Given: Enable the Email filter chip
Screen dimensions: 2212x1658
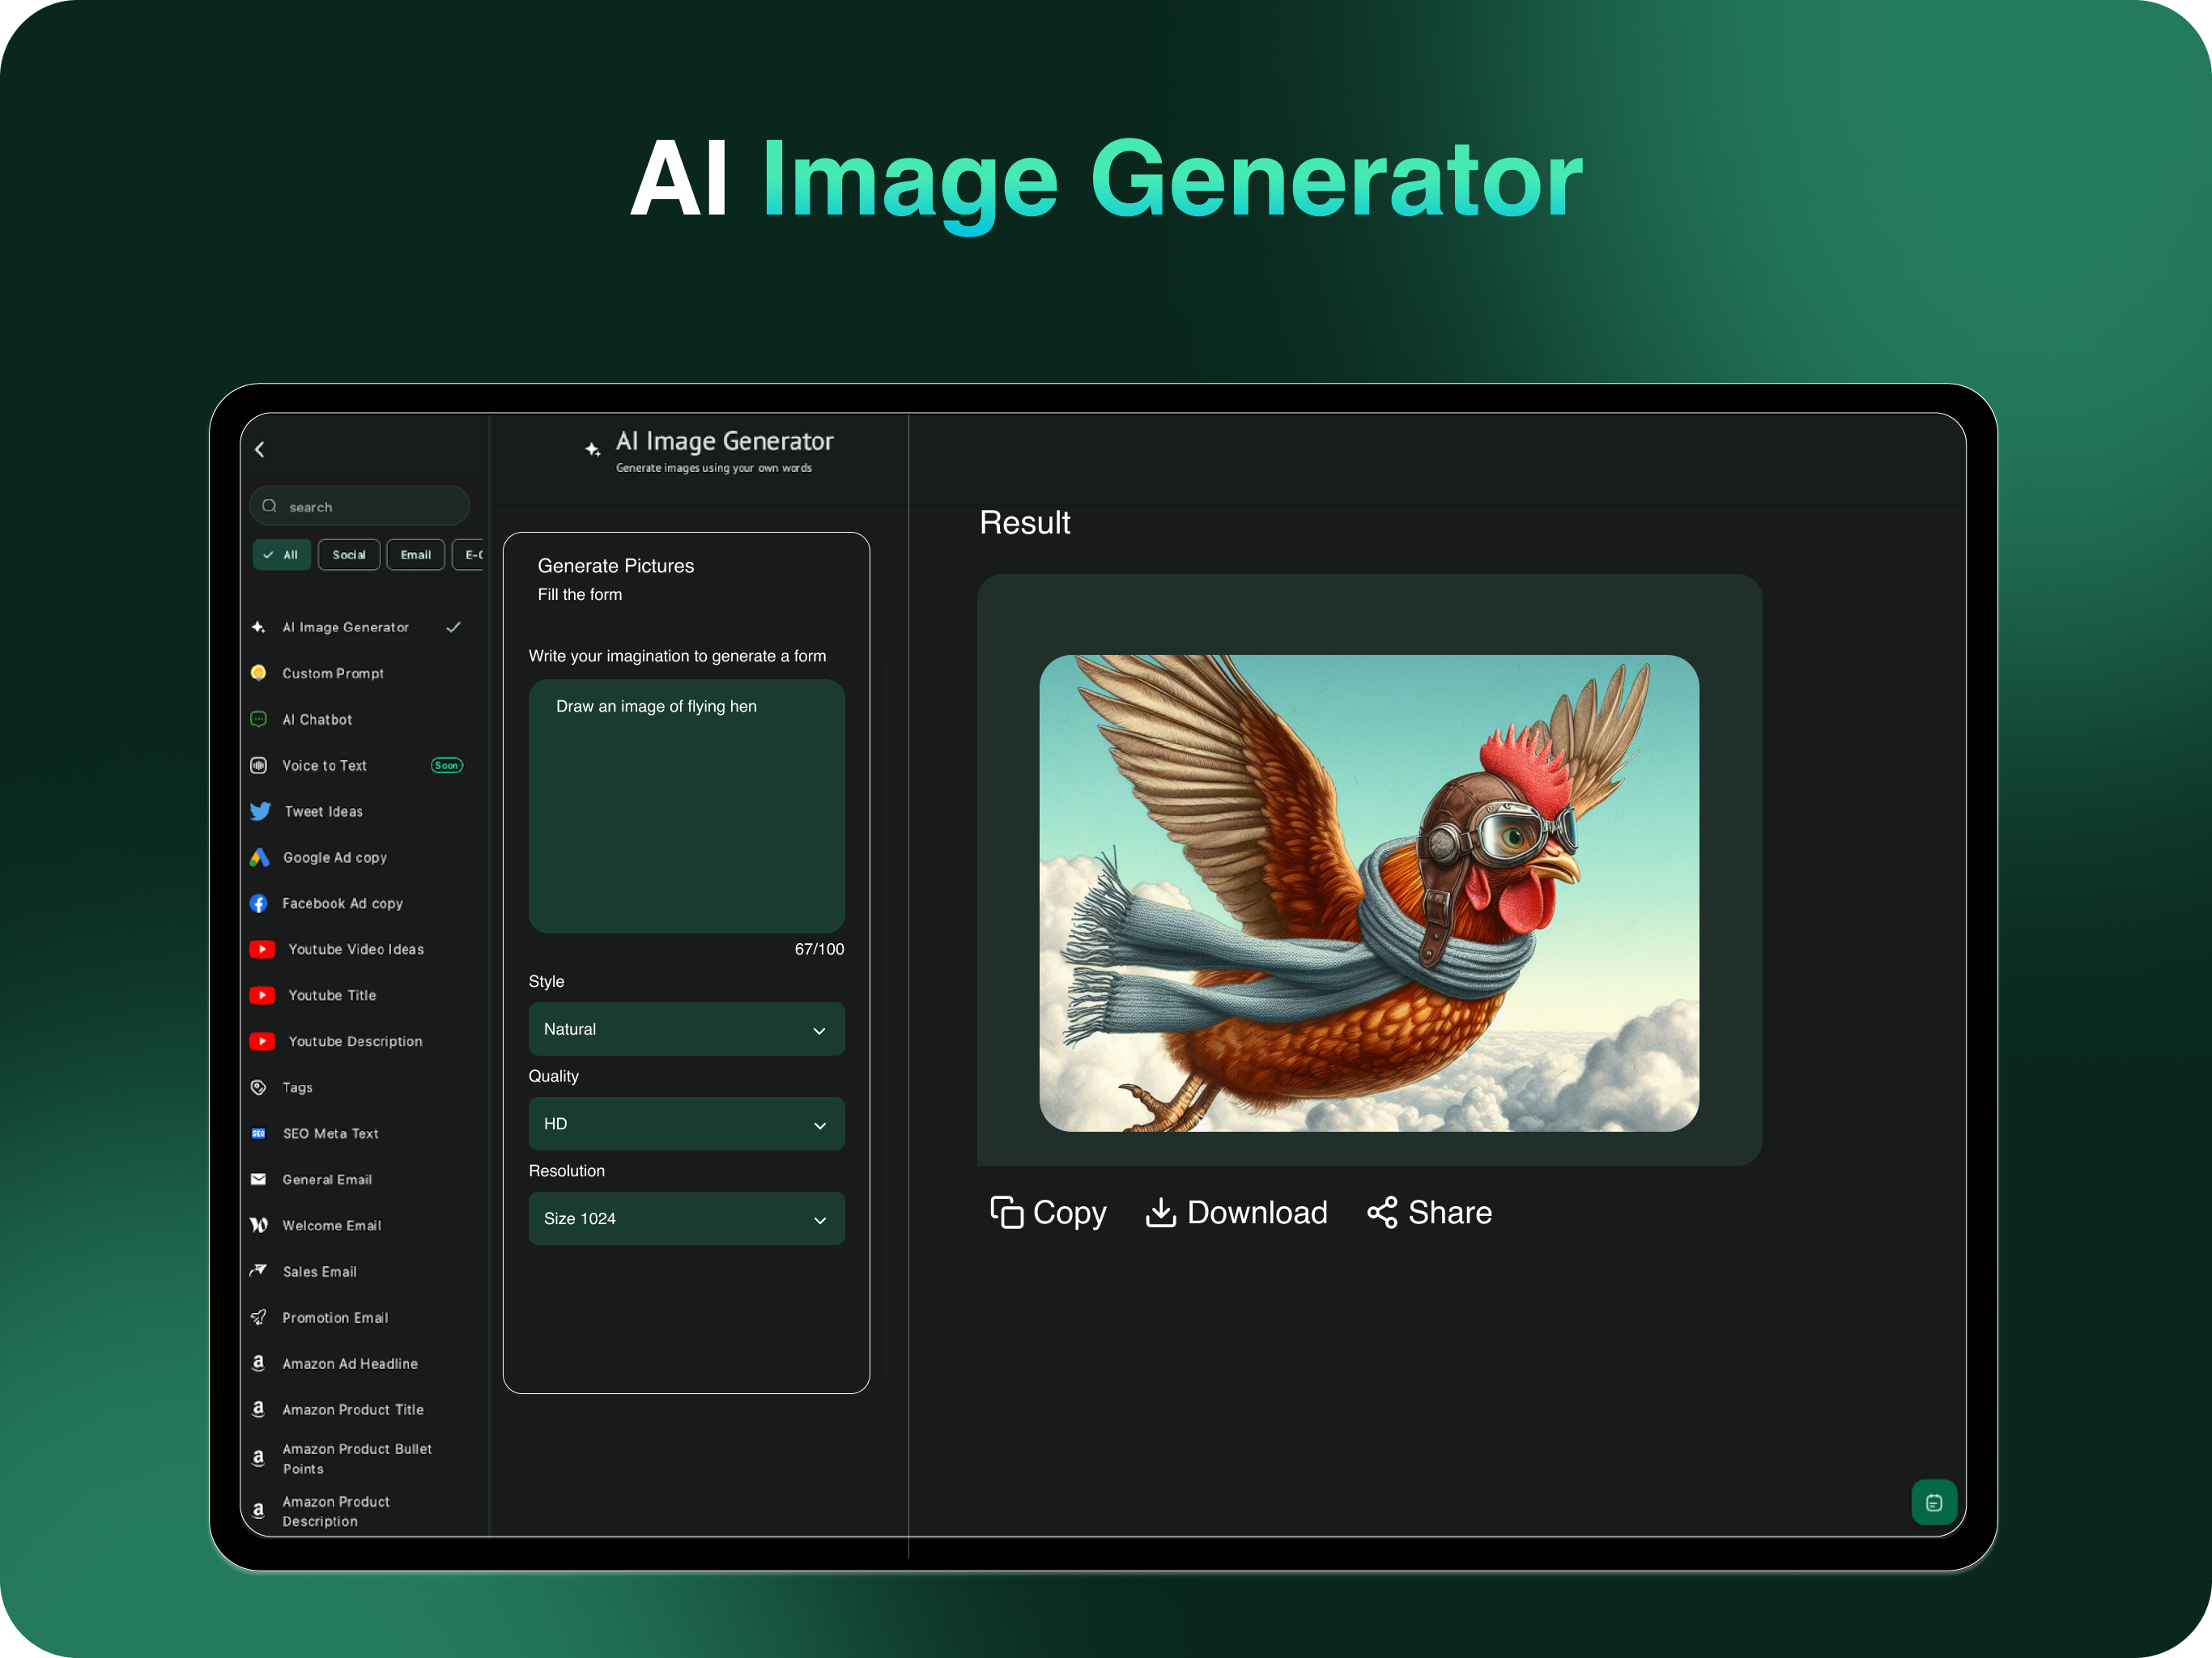Looking at the screenshot, I should (x=415, y=555).
